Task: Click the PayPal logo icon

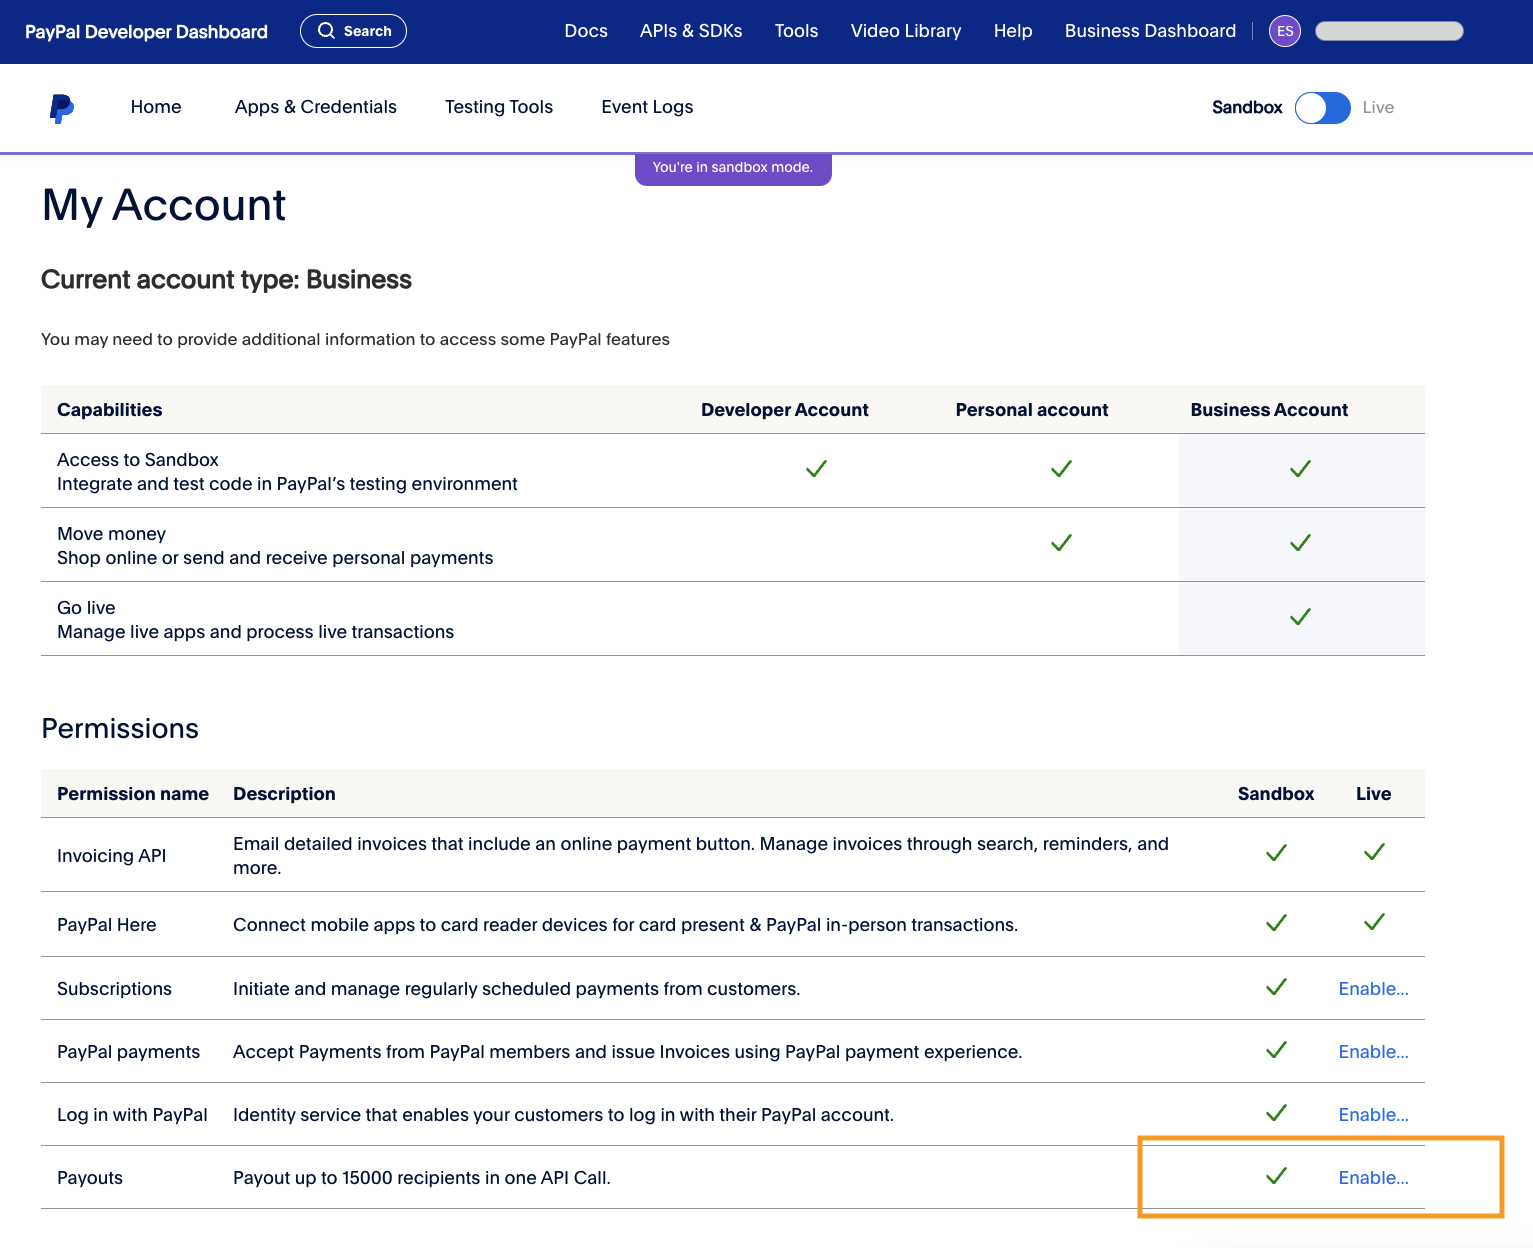Action: 62,108
